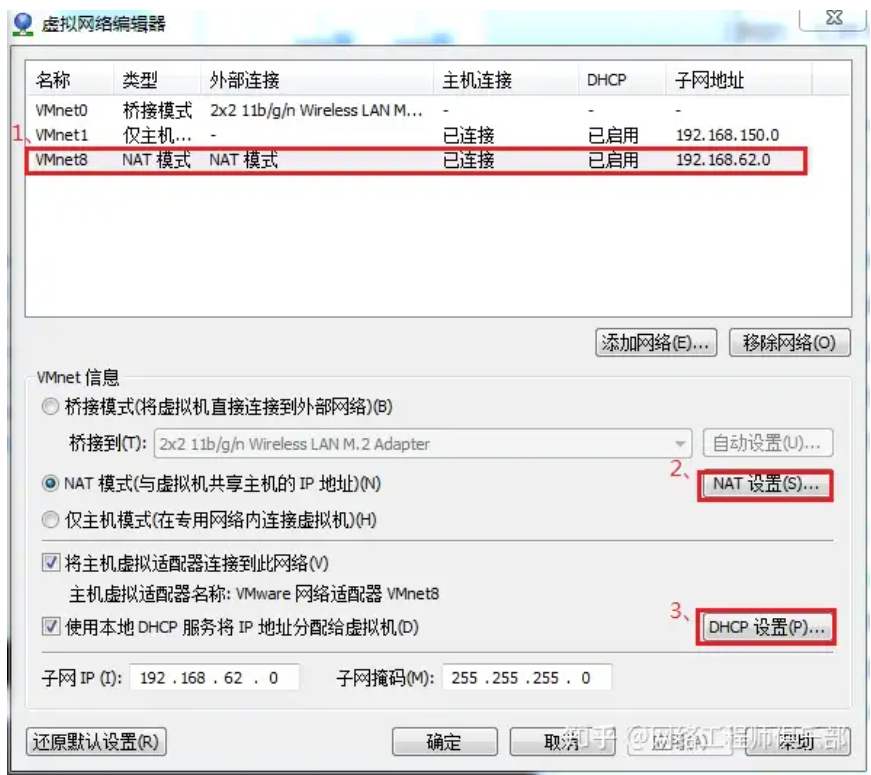The width and height of the screenshot is (871, 775).
Task: Open NAT 设置(S)... dialog
Action: [x=766, y=484]
